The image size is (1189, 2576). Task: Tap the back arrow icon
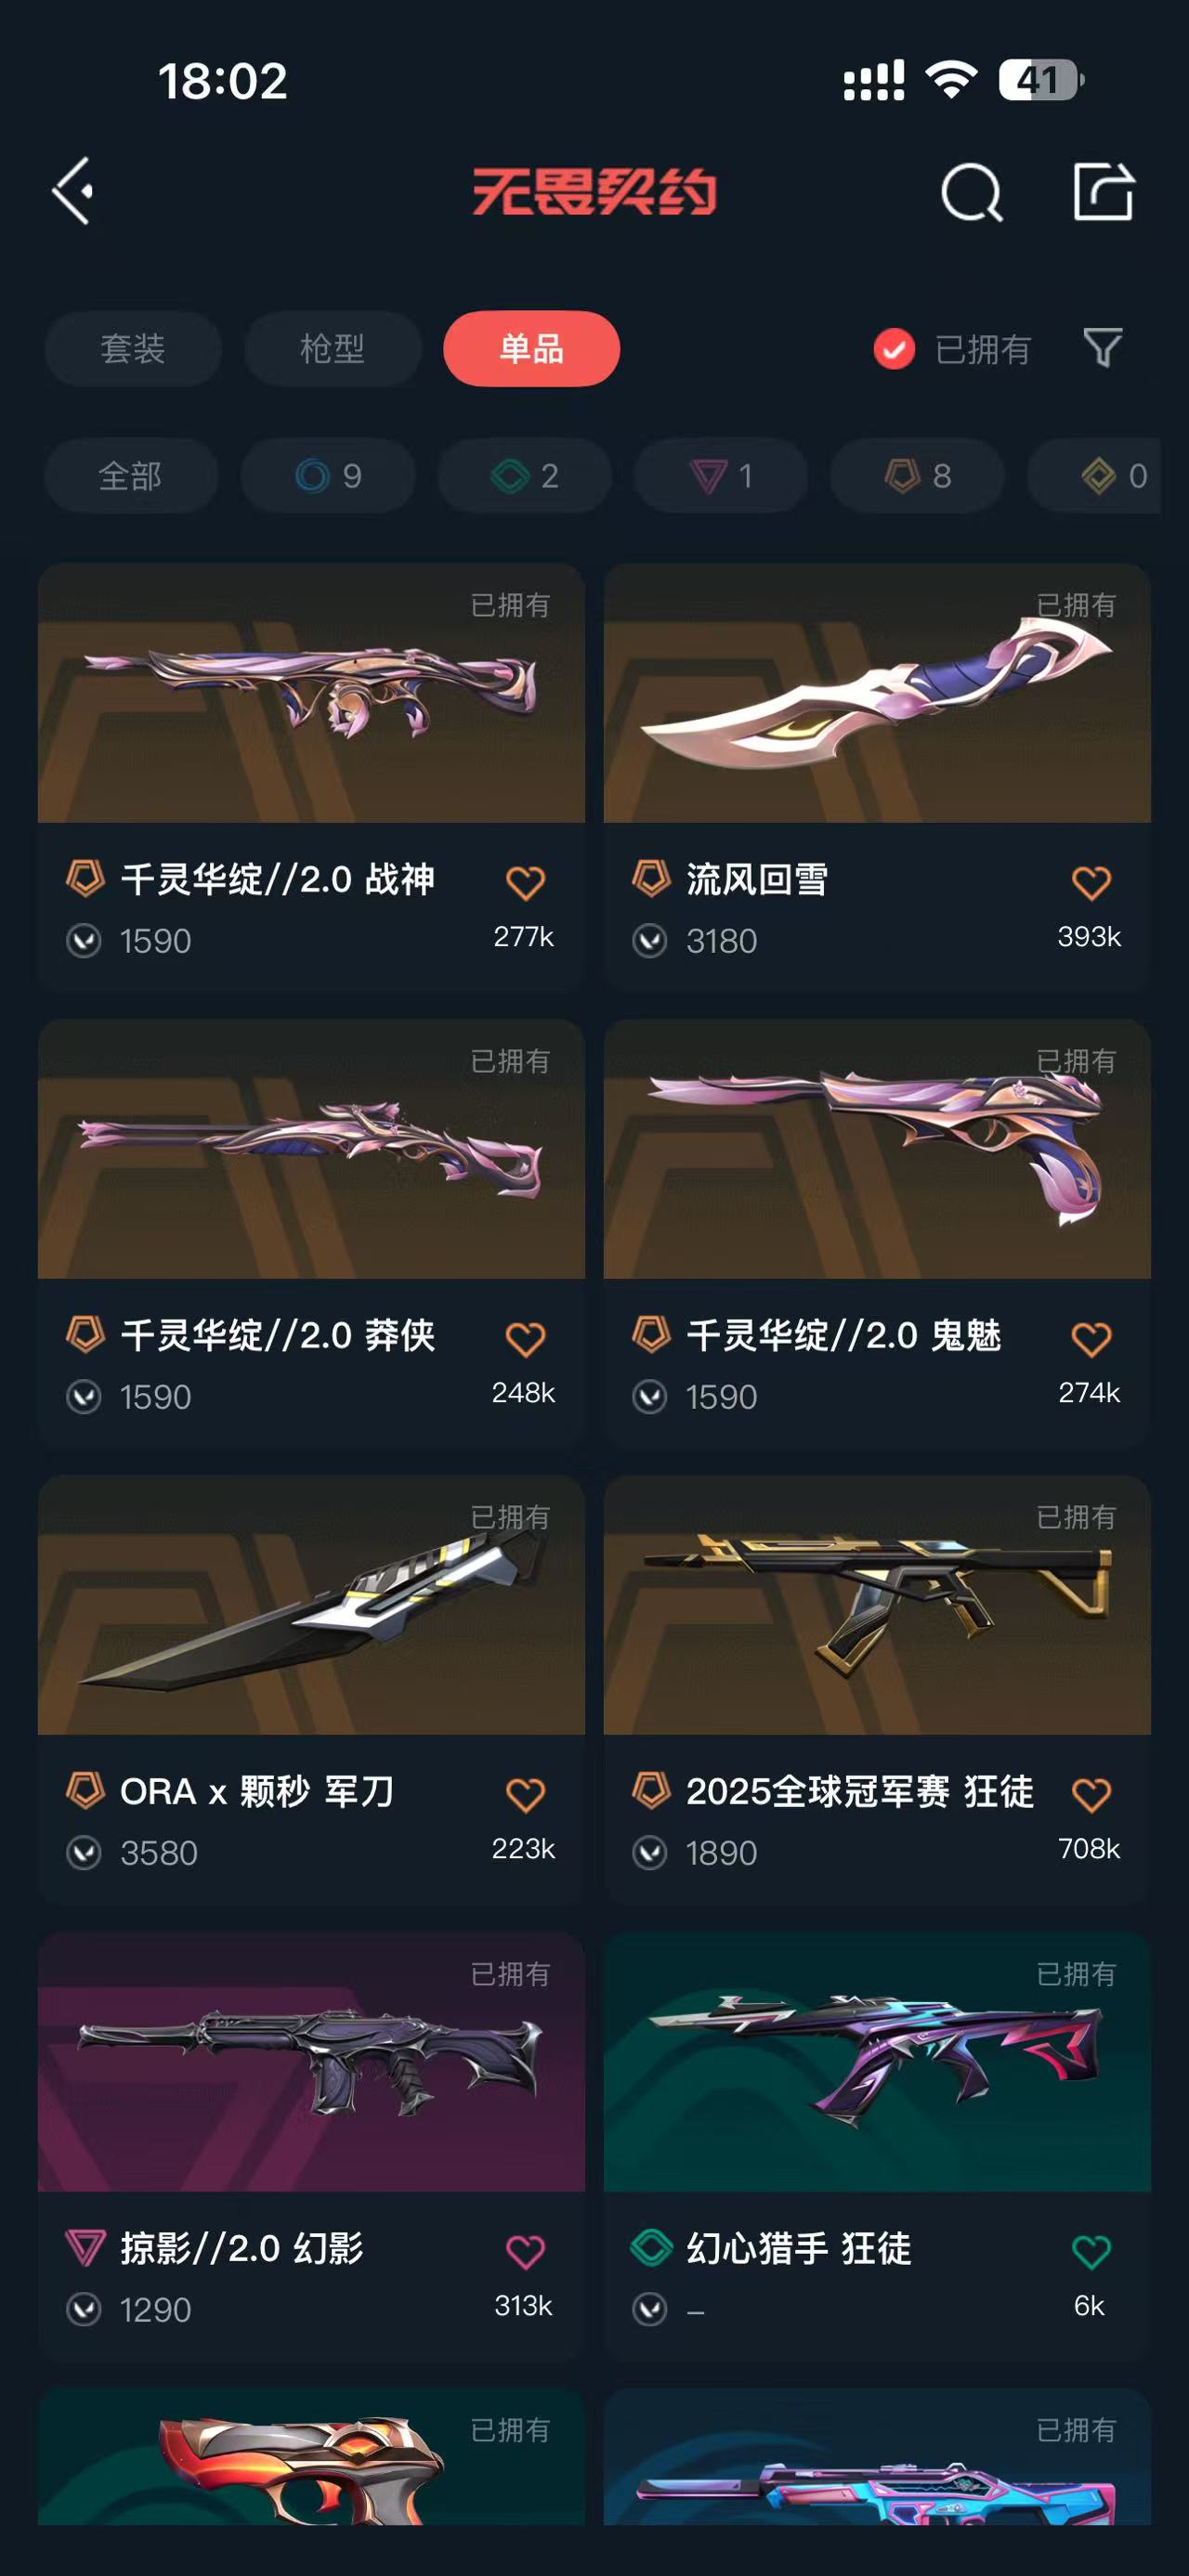pos(73,190)
